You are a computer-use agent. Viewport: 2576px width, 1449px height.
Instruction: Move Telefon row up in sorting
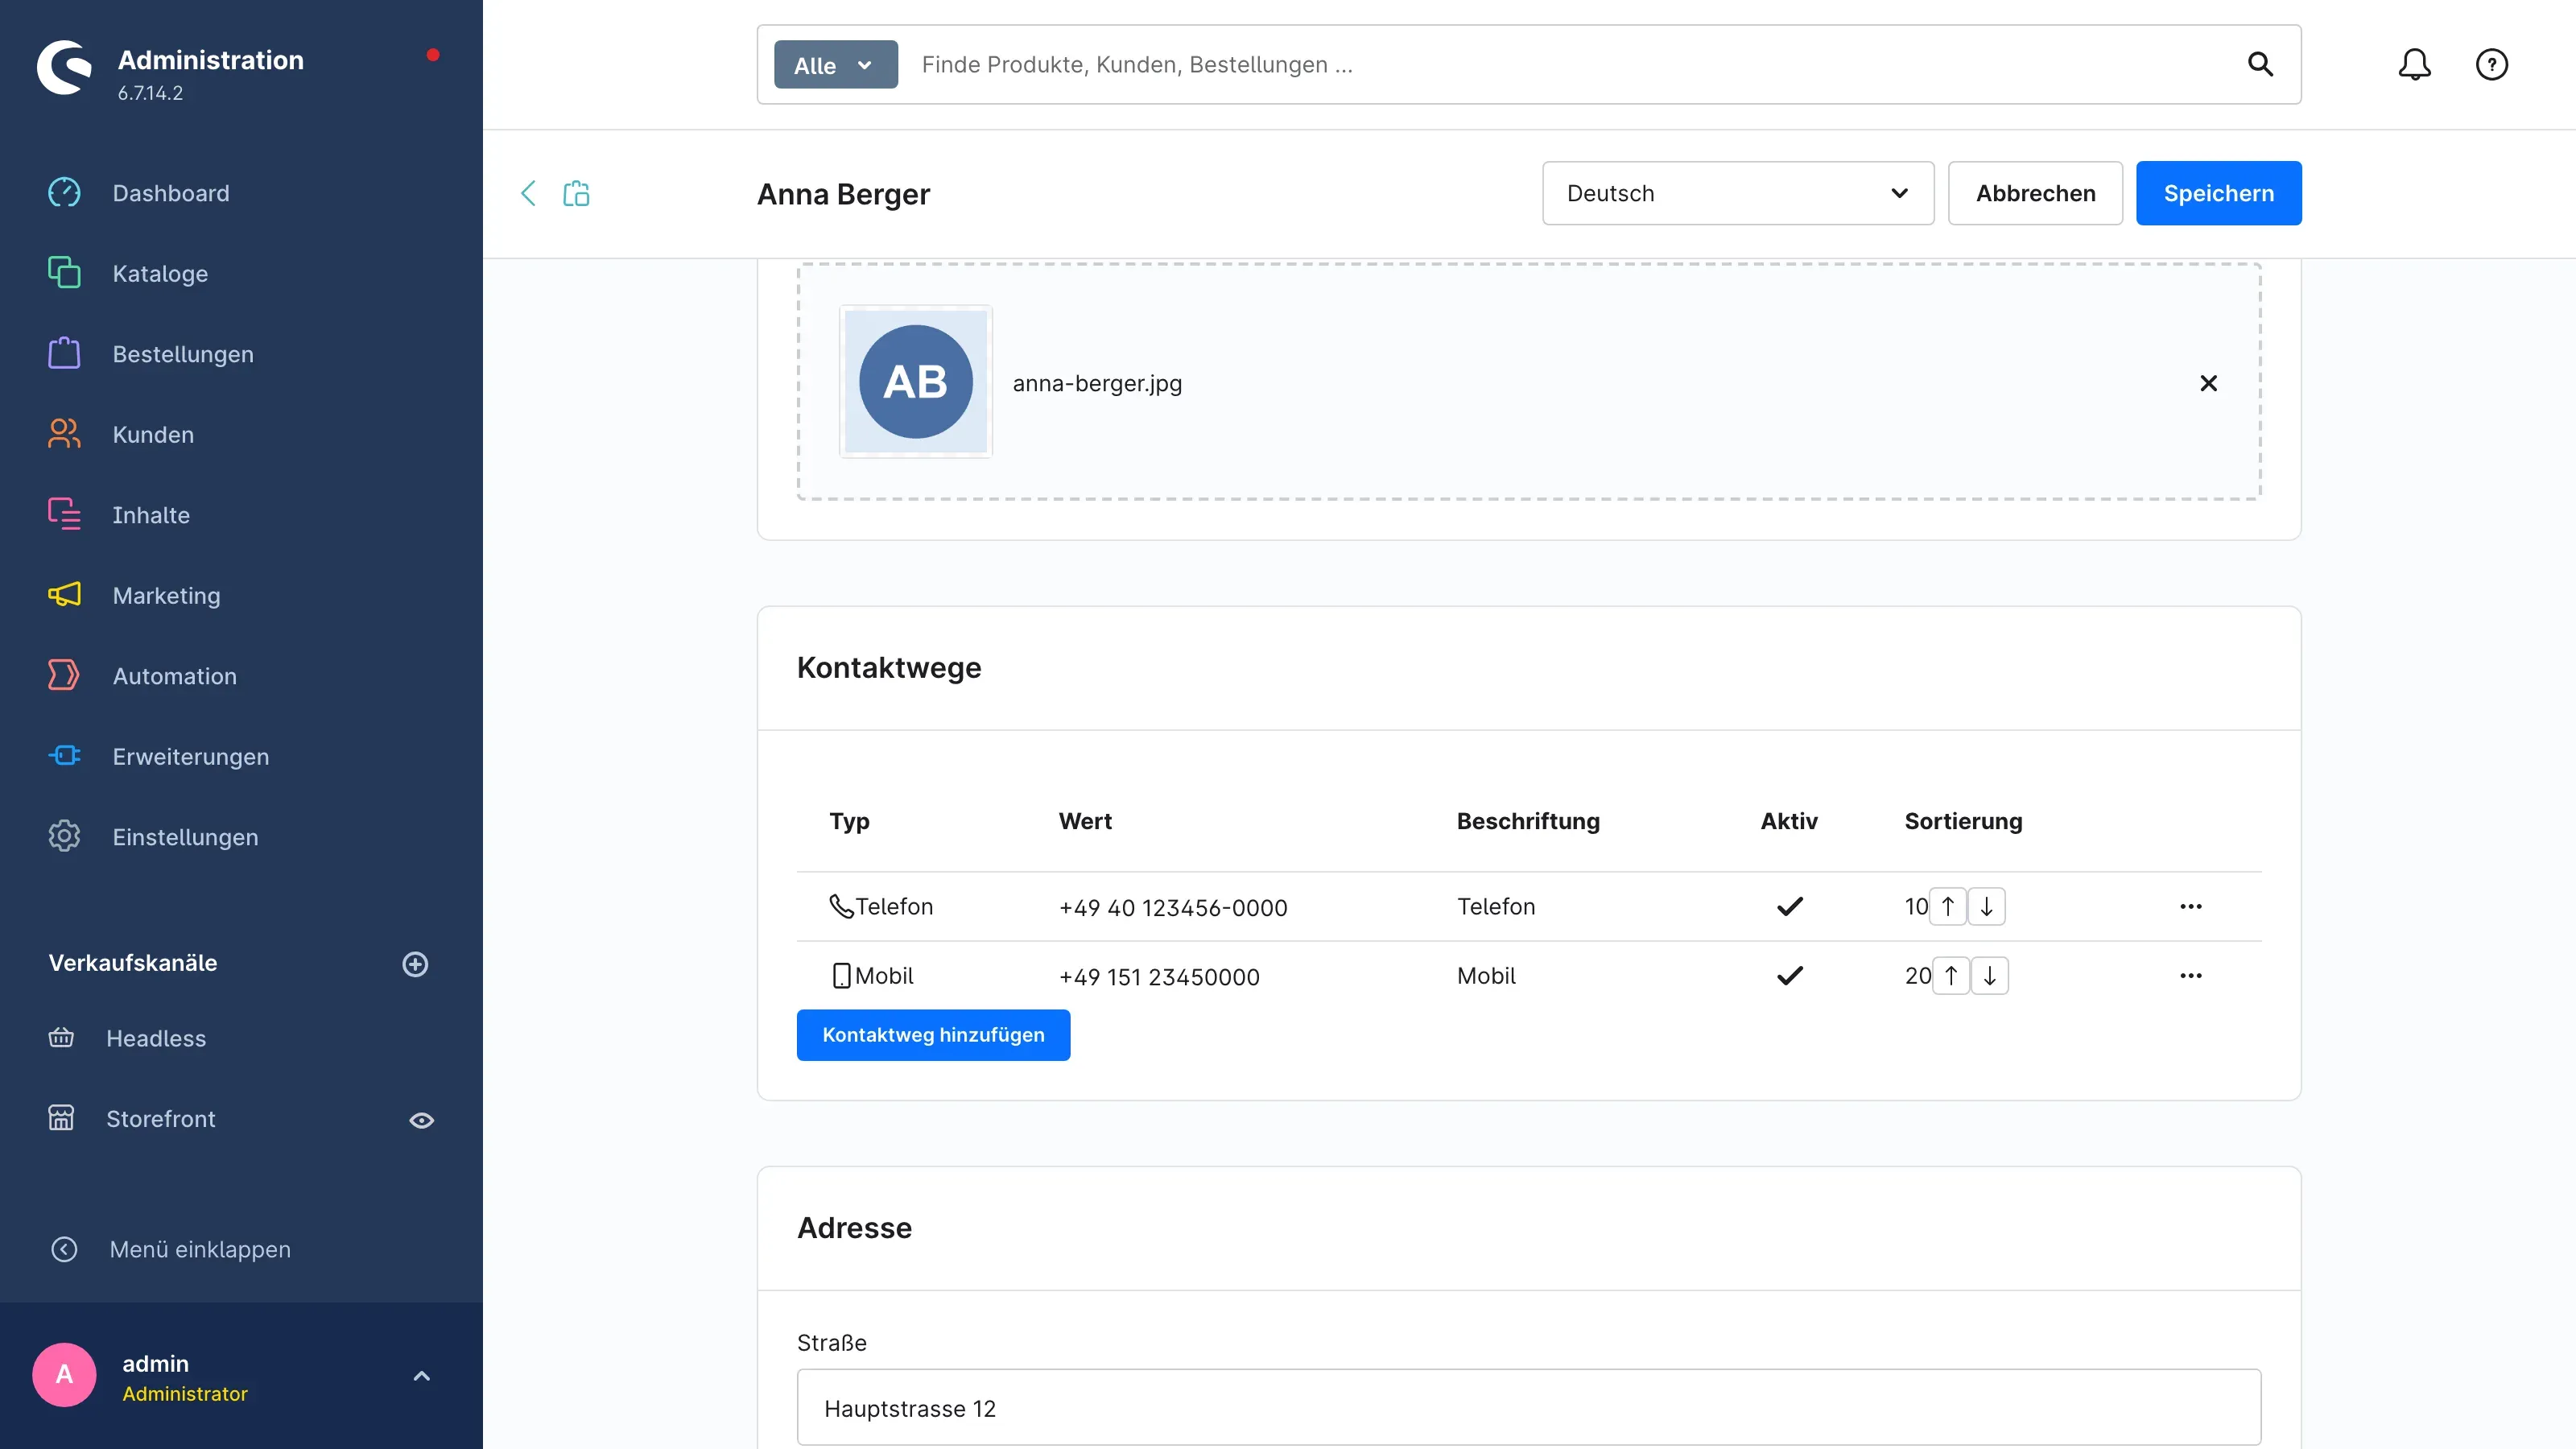(x=1947, y=906)
